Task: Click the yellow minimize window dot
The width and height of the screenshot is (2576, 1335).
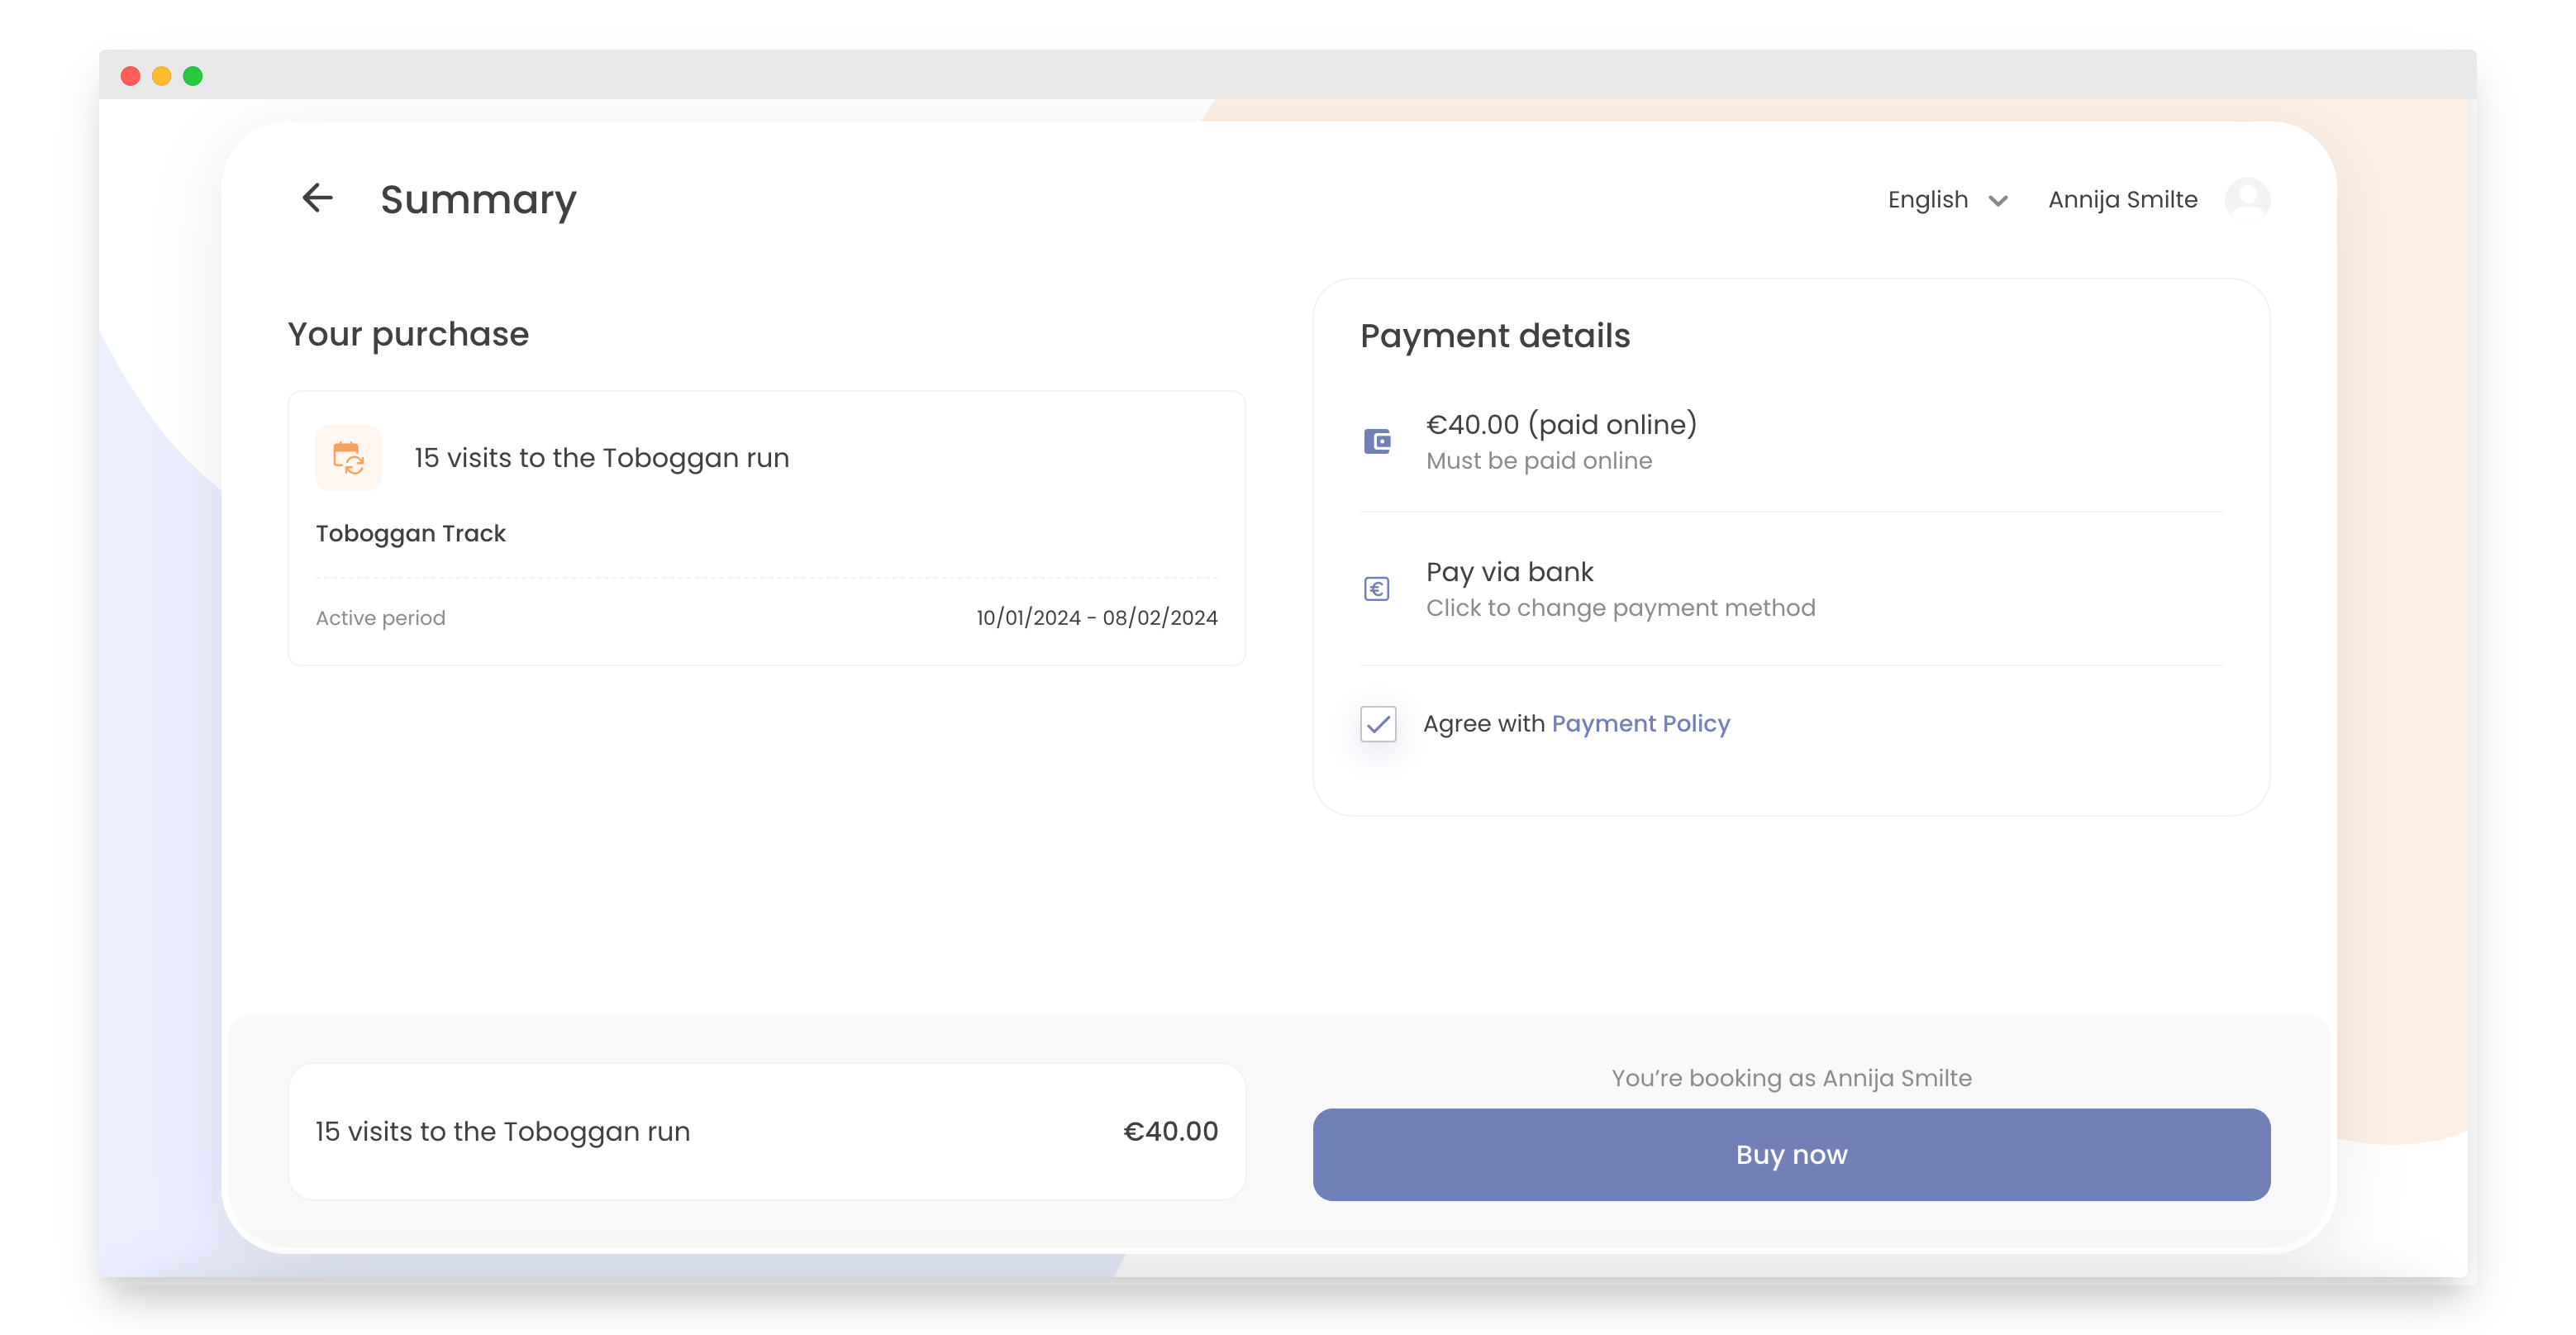Action: (161, 76)
